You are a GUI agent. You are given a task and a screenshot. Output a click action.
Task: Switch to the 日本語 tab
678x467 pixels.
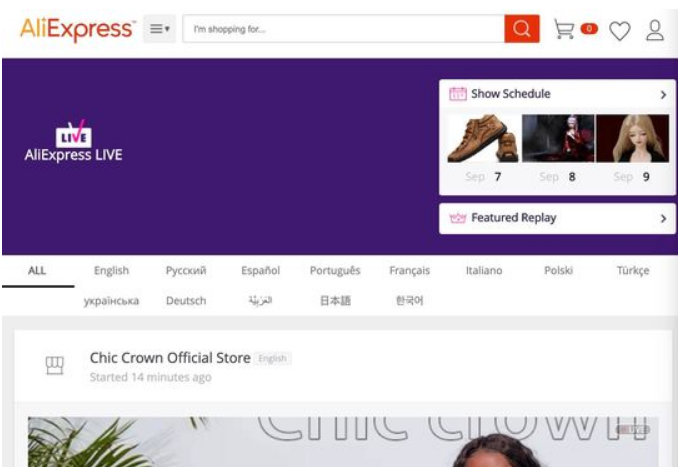pyautogui.click(x=335, y=301)
